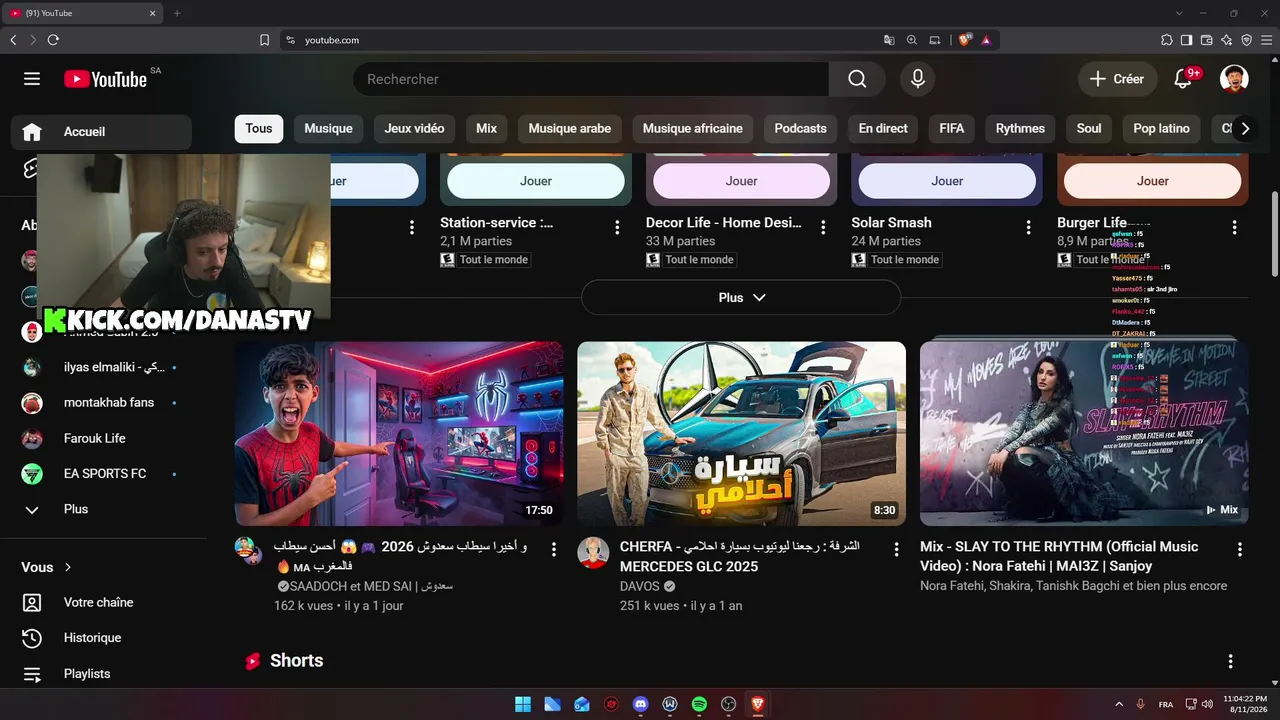1280x720 pixels.
Task: Open the Brave Shields icon
Action: pyautogui.click(x=964, y=40)
